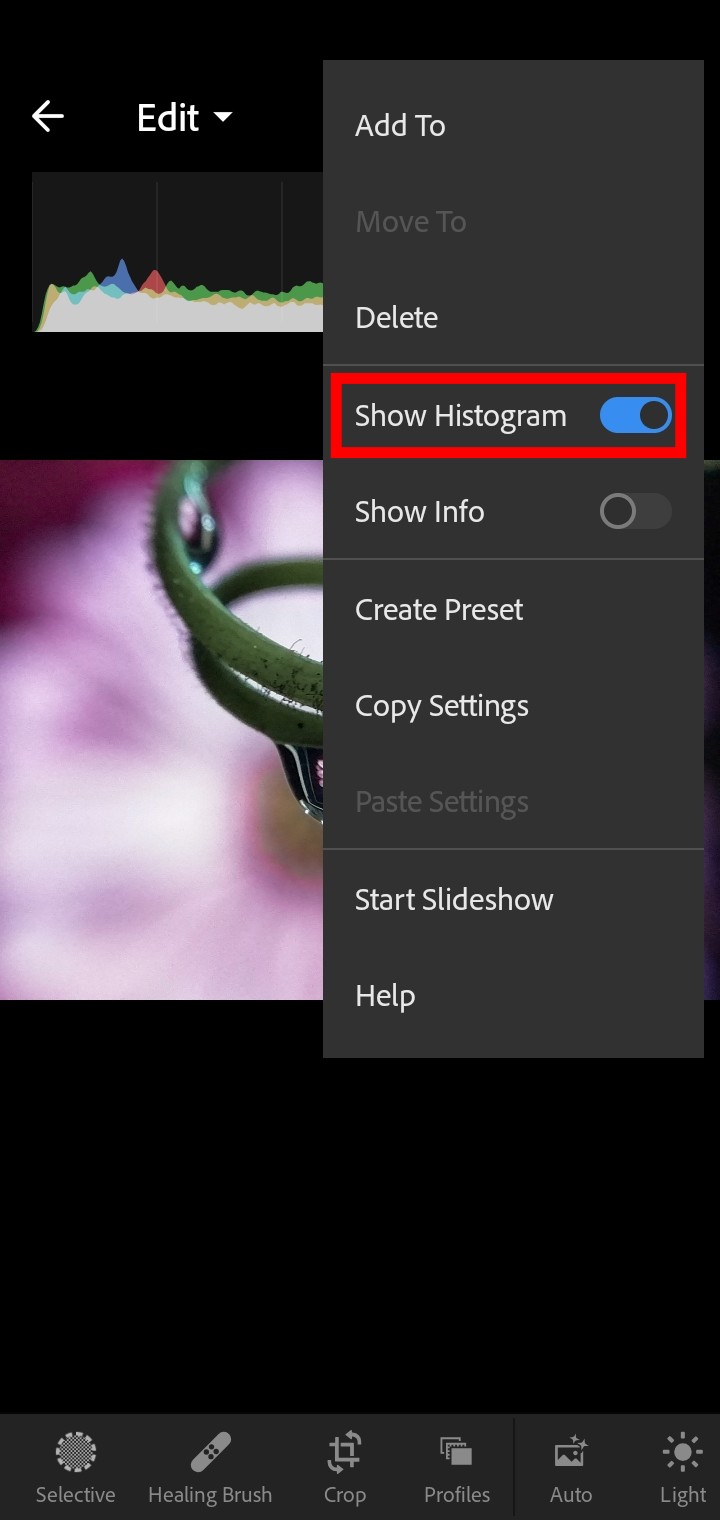720x1520 pixels.
Task: Tap the Paste Settings entry
Action: tap(441, 802)
